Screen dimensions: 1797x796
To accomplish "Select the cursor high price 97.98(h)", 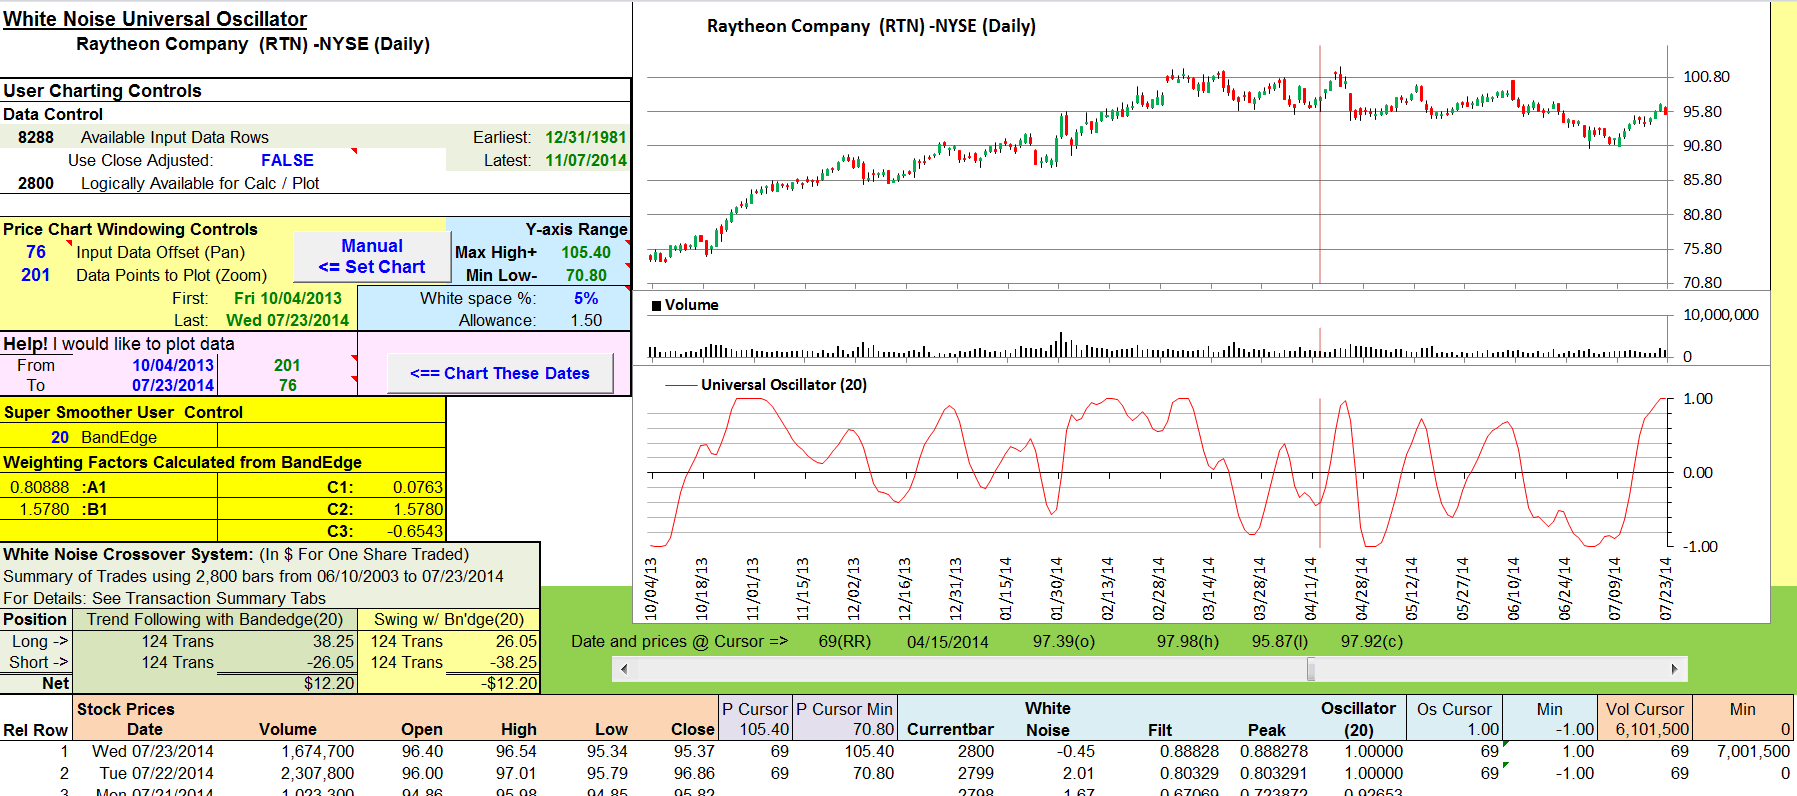I will pos(1187,641).
